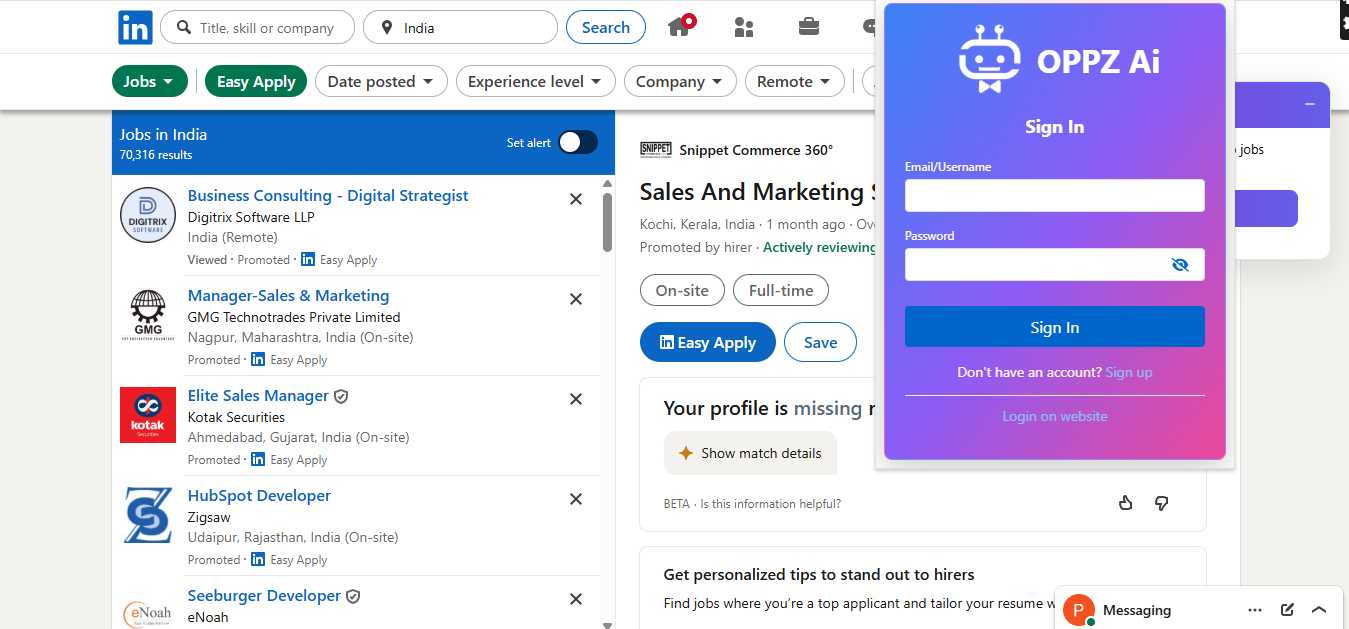Image resolution: width=1349 pixels, height=629 pixels.
Task: Follow the Sign up link
Action: (x=1129, y=372)
